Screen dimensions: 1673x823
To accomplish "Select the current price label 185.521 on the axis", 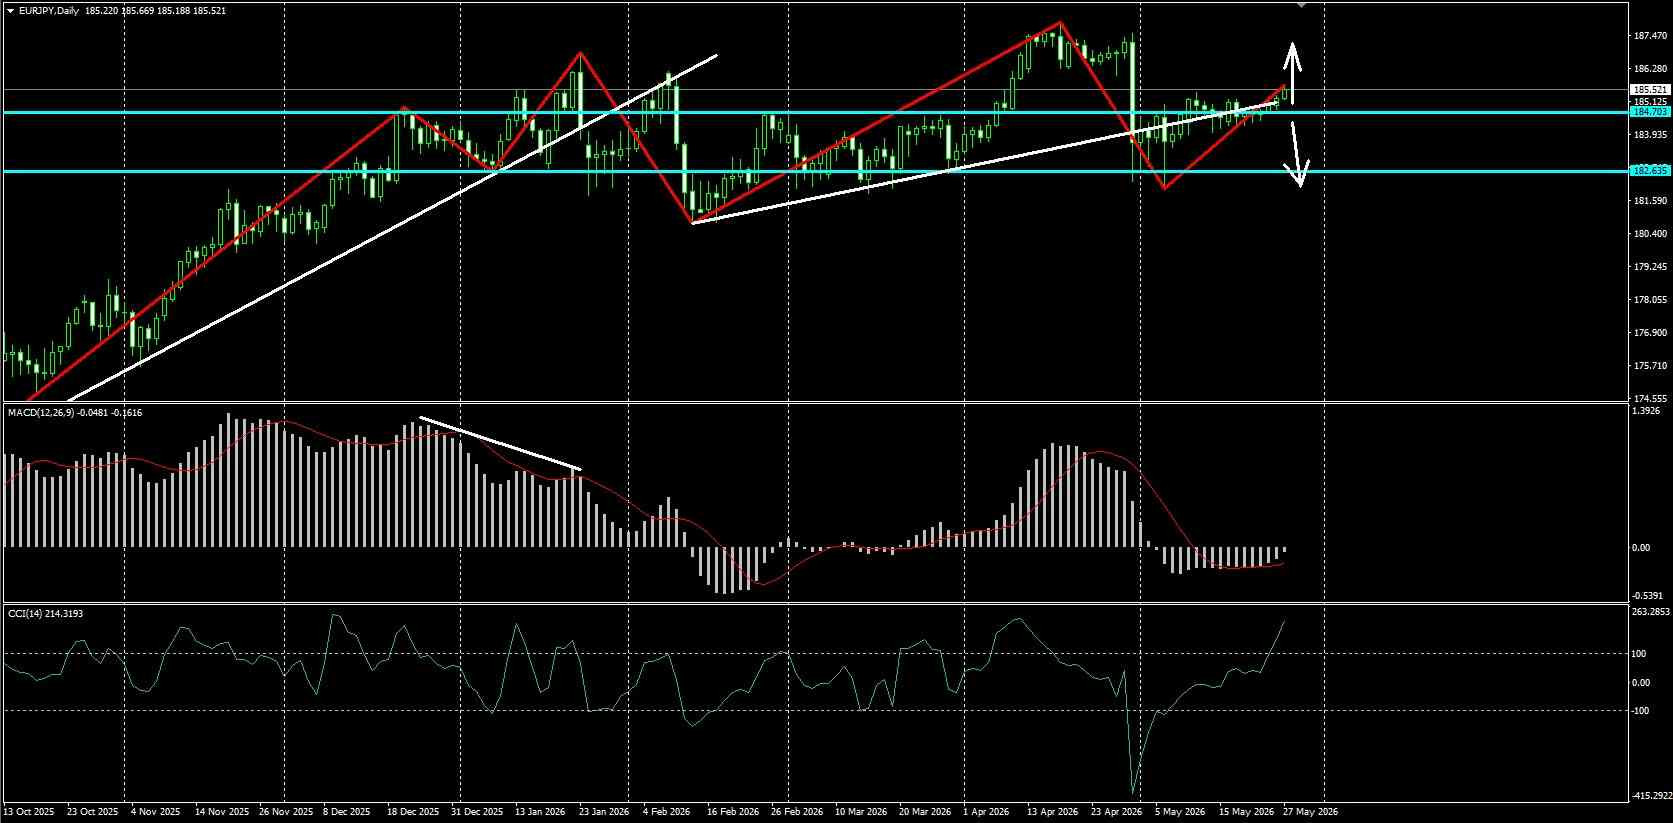I will point(1649,90).
